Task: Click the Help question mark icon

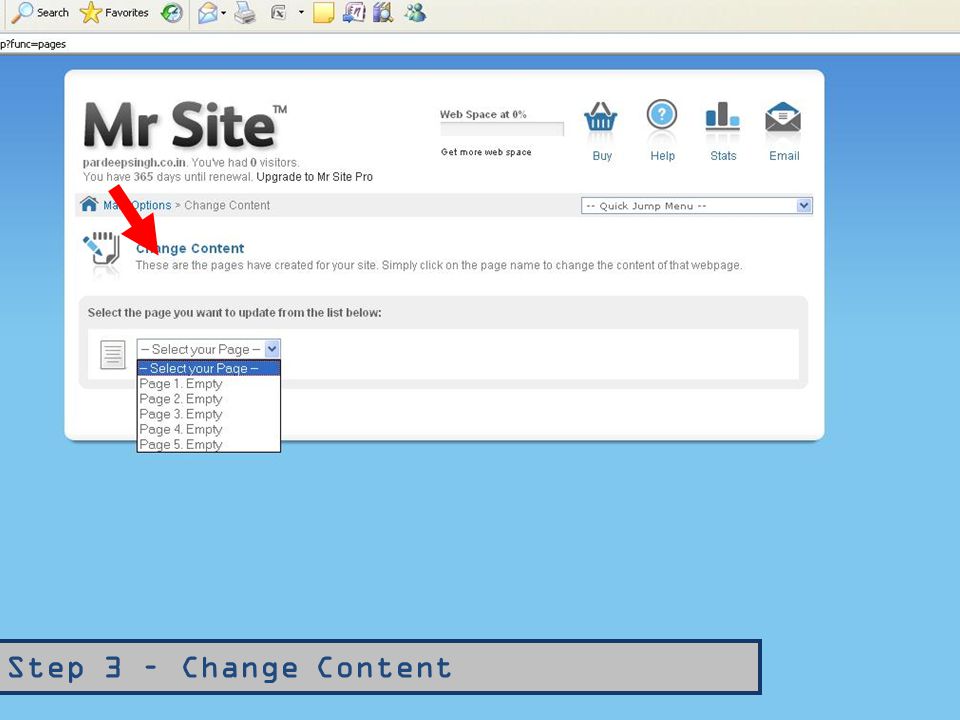Action: [x=662, y=115]
